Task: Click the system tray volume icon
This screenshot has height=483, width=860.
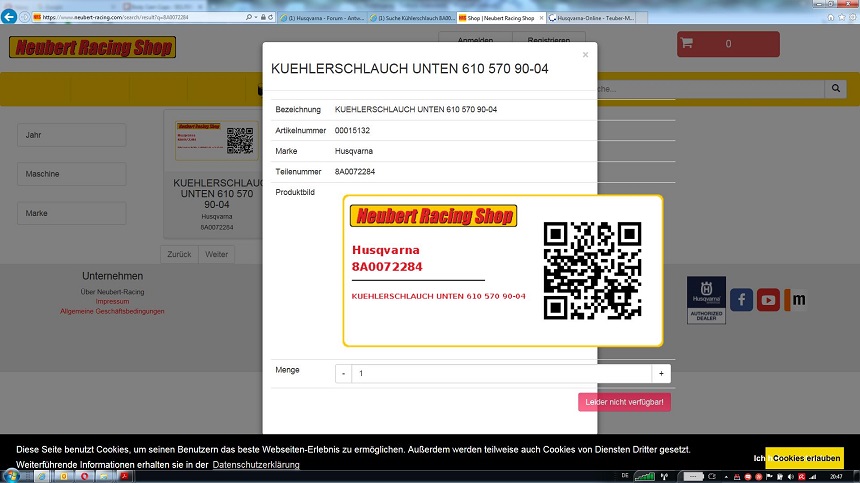Action: pos(791,477)
